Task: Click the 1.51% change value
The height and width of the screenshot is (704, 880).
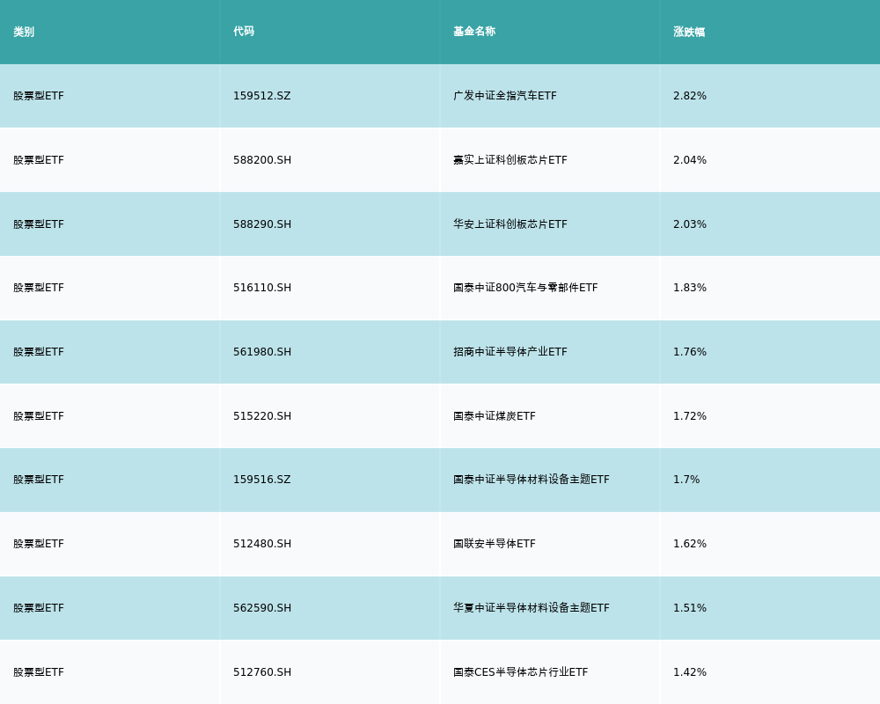Action: 690,608
